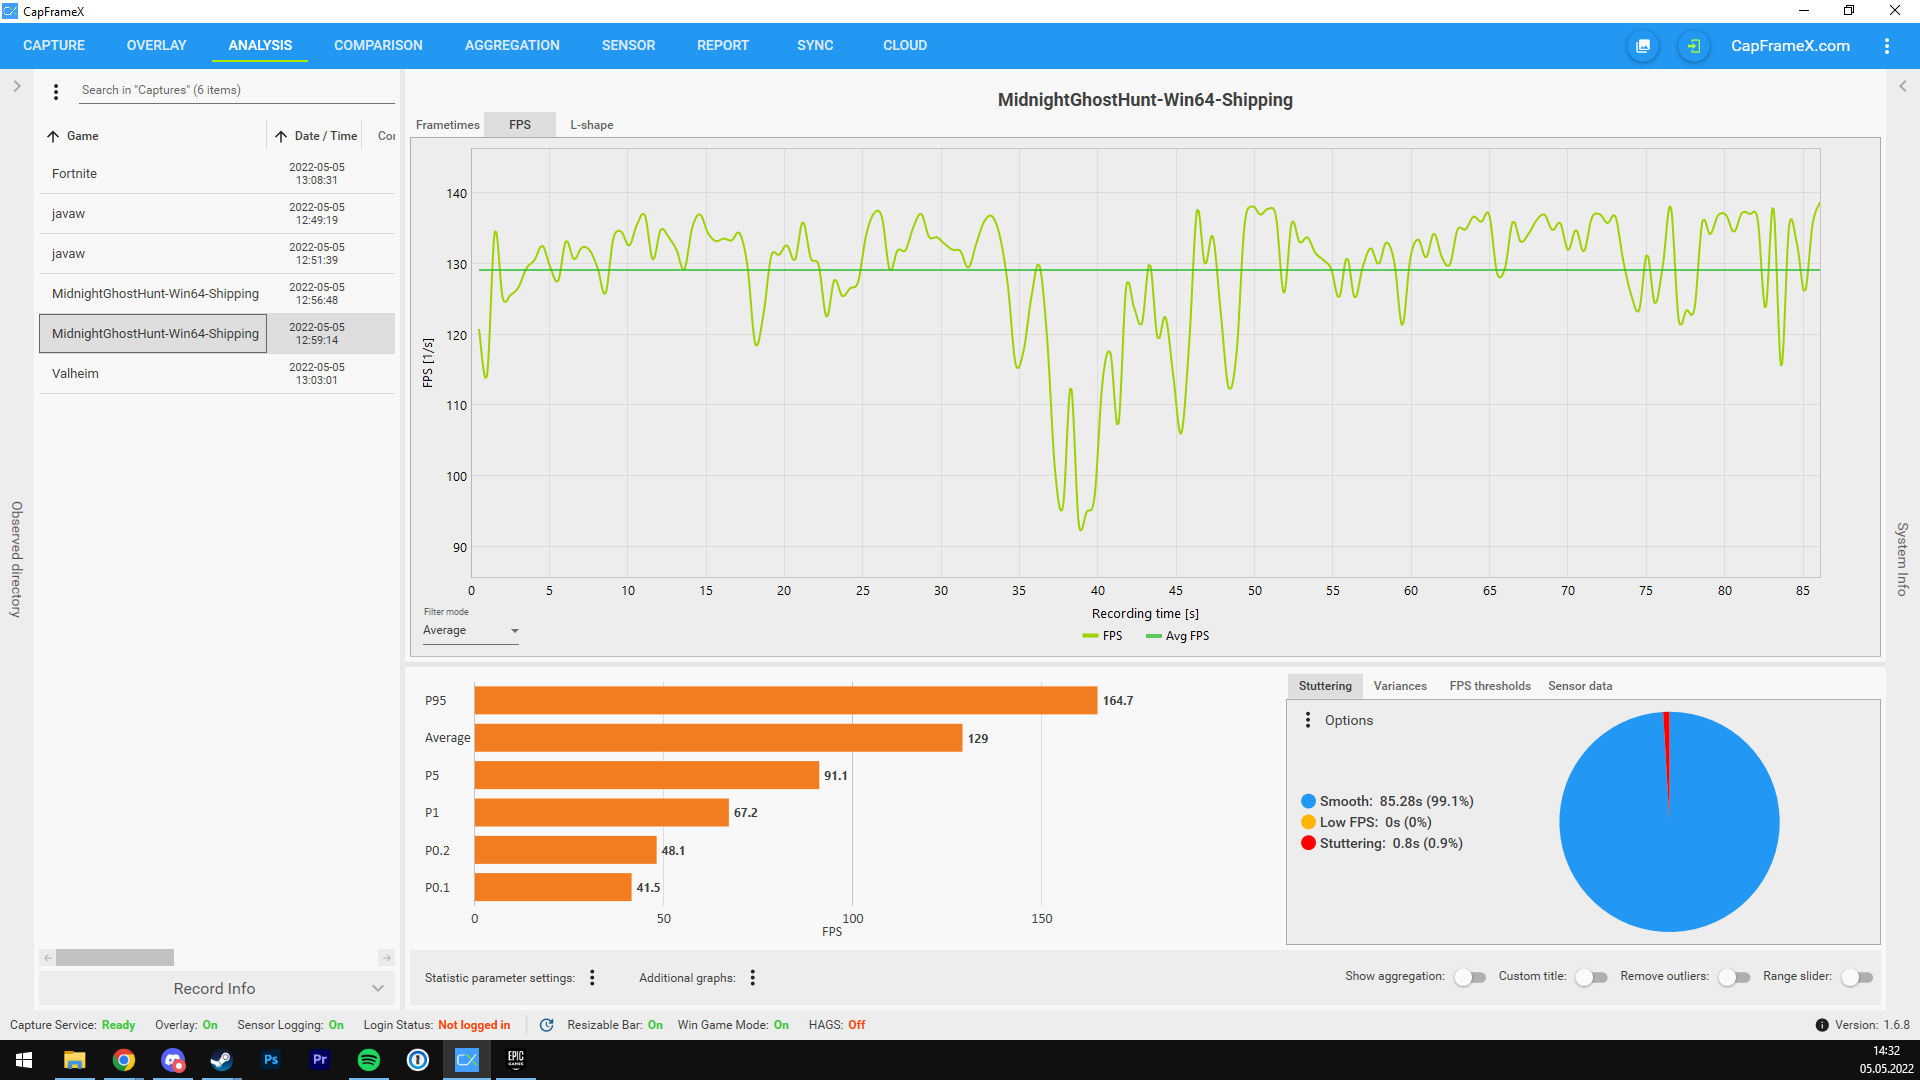Open Statistic parameter settings three-dot menu
Viewport: 1920px width, 1080px height.
(x=592, y=978)
